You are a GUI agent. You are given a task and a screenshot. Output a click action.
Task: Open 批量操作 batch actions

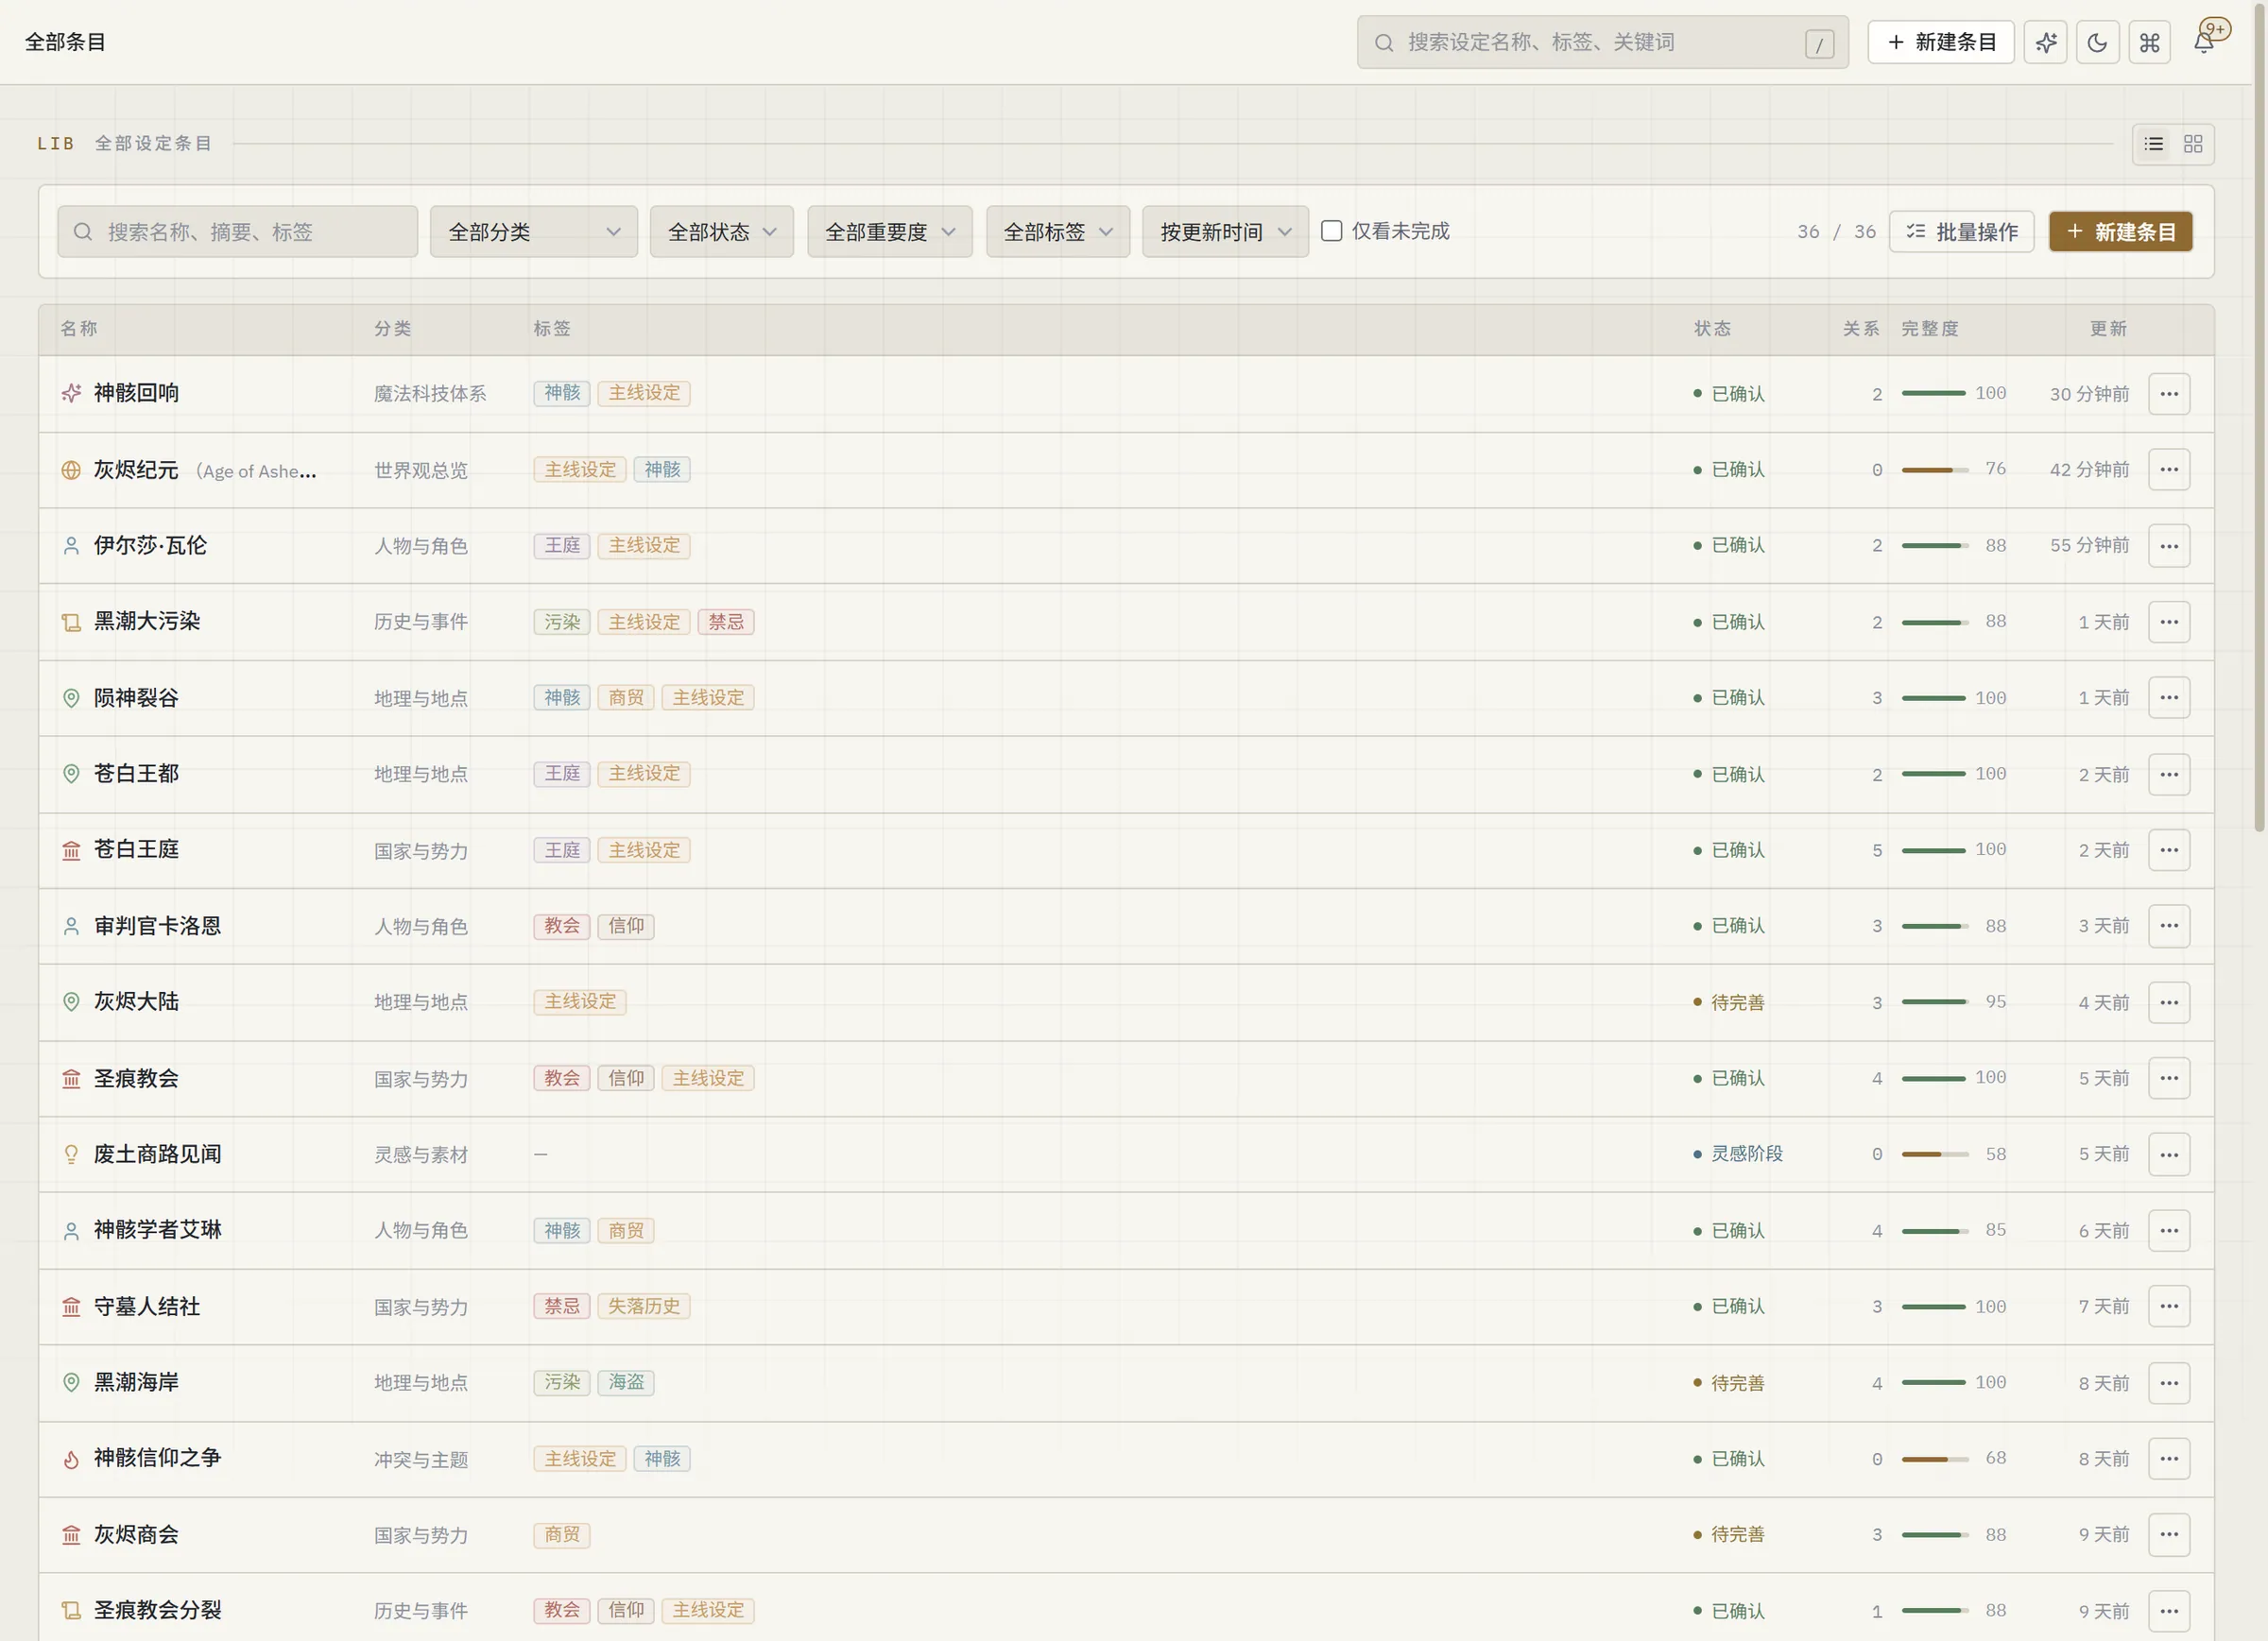tap(1962, 232)
